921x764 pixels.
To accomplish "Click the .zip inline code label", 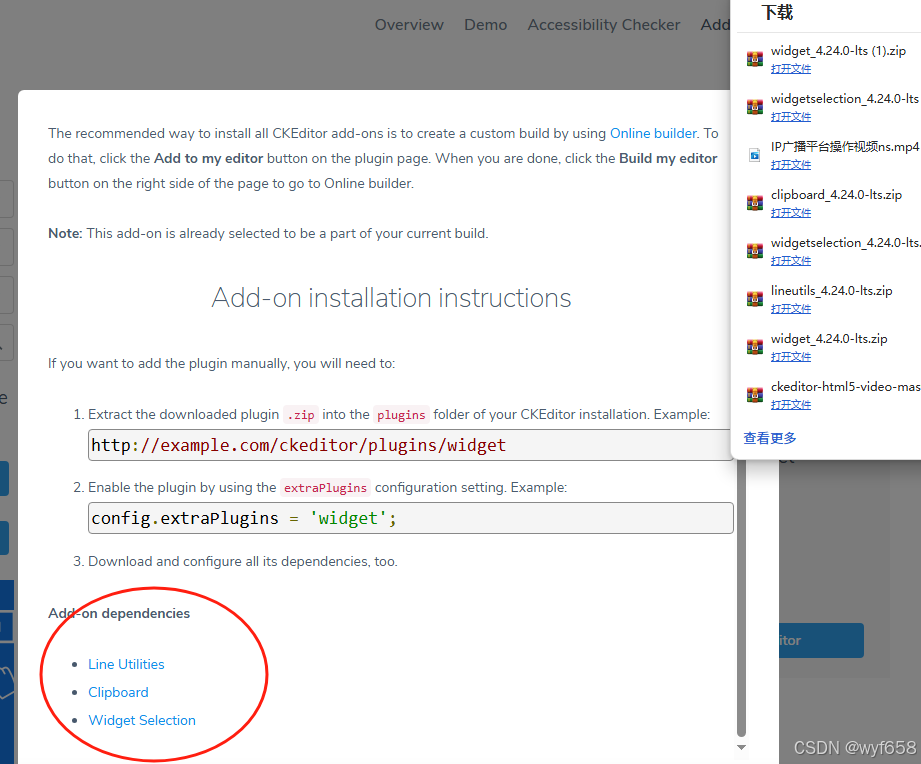I will click(301, 415).
